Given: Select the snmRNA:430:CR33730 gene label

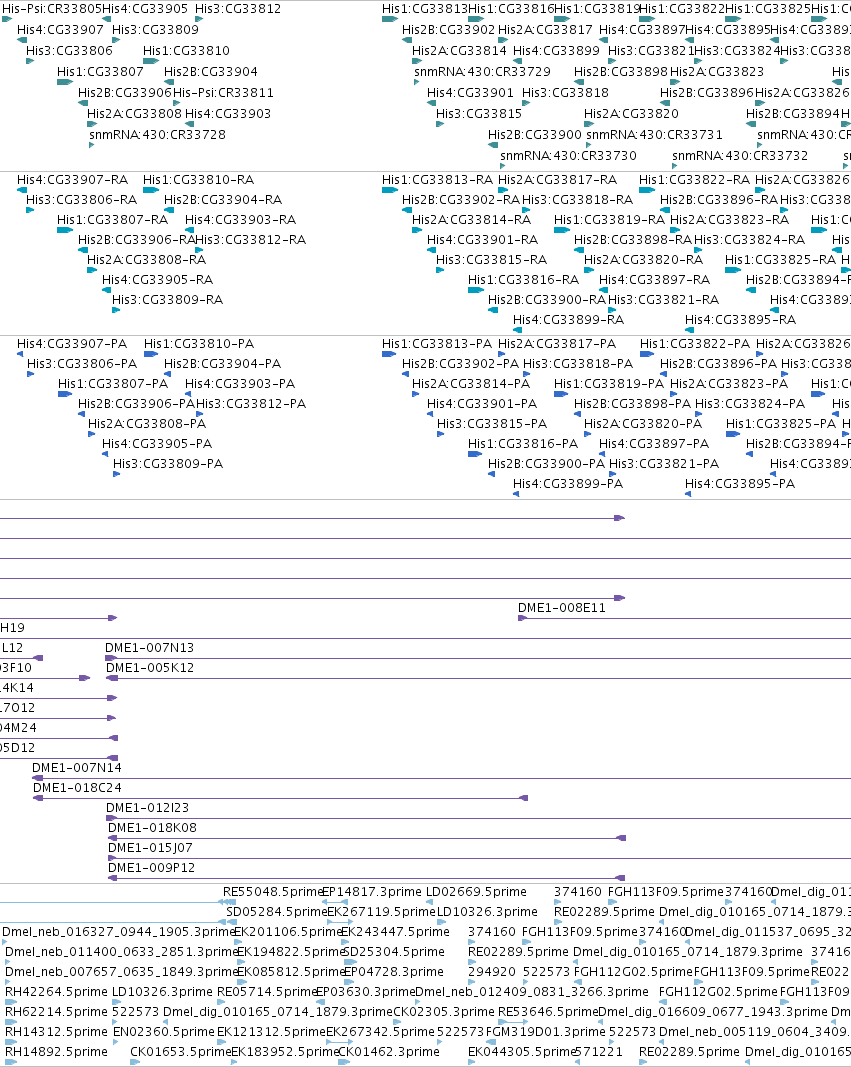Looking at the screenshot, I should click(569, 156).
